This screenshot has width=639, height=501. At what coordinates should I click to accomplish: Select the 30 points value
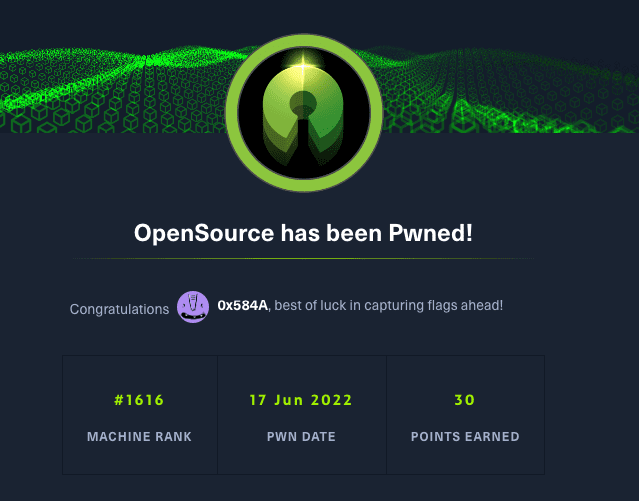pos(465,401)
